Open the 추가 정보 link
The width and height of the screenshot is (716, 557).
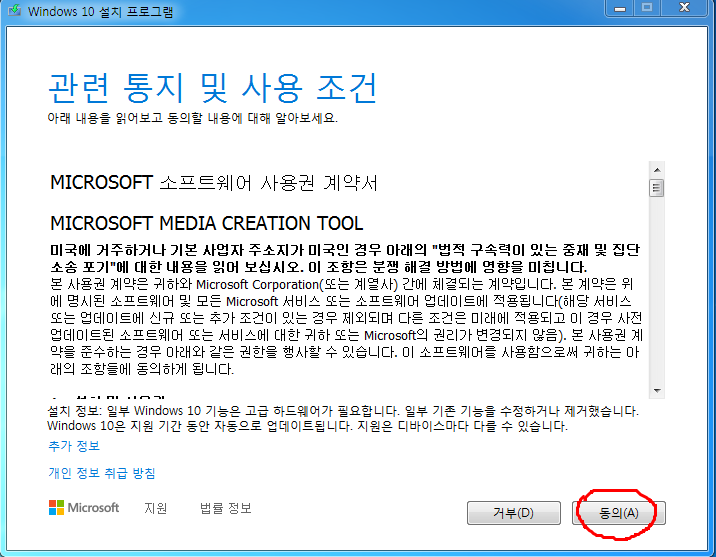click(x=74, y=446)
